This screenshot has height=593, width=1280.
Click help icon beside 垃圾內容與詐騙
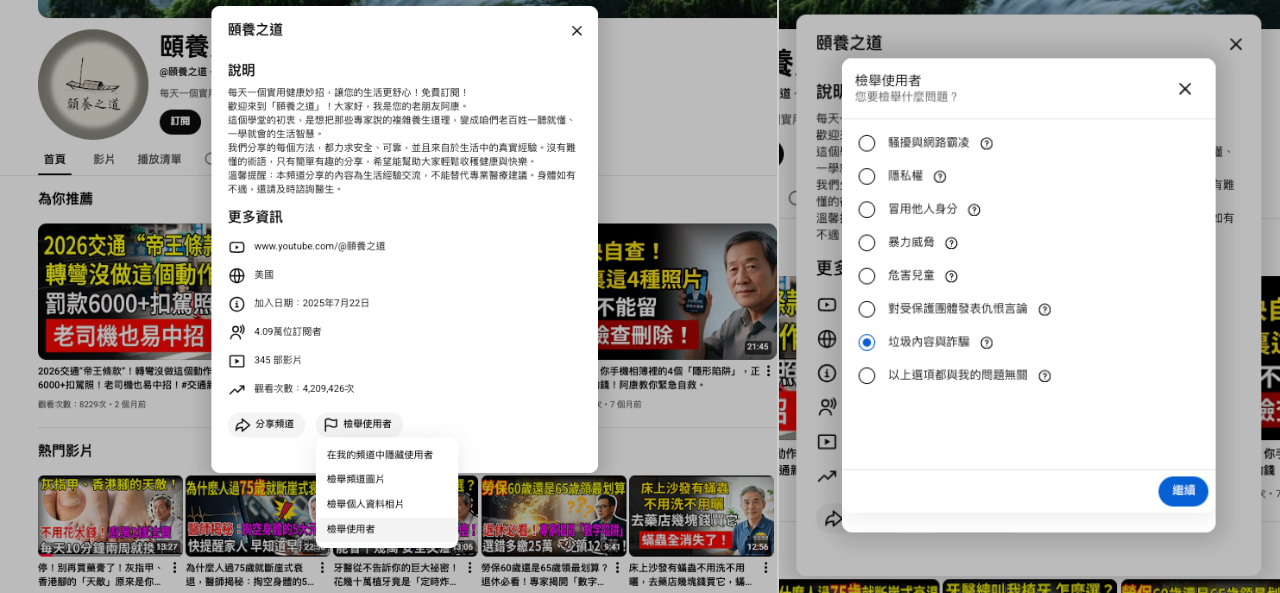tap(986, 343)
